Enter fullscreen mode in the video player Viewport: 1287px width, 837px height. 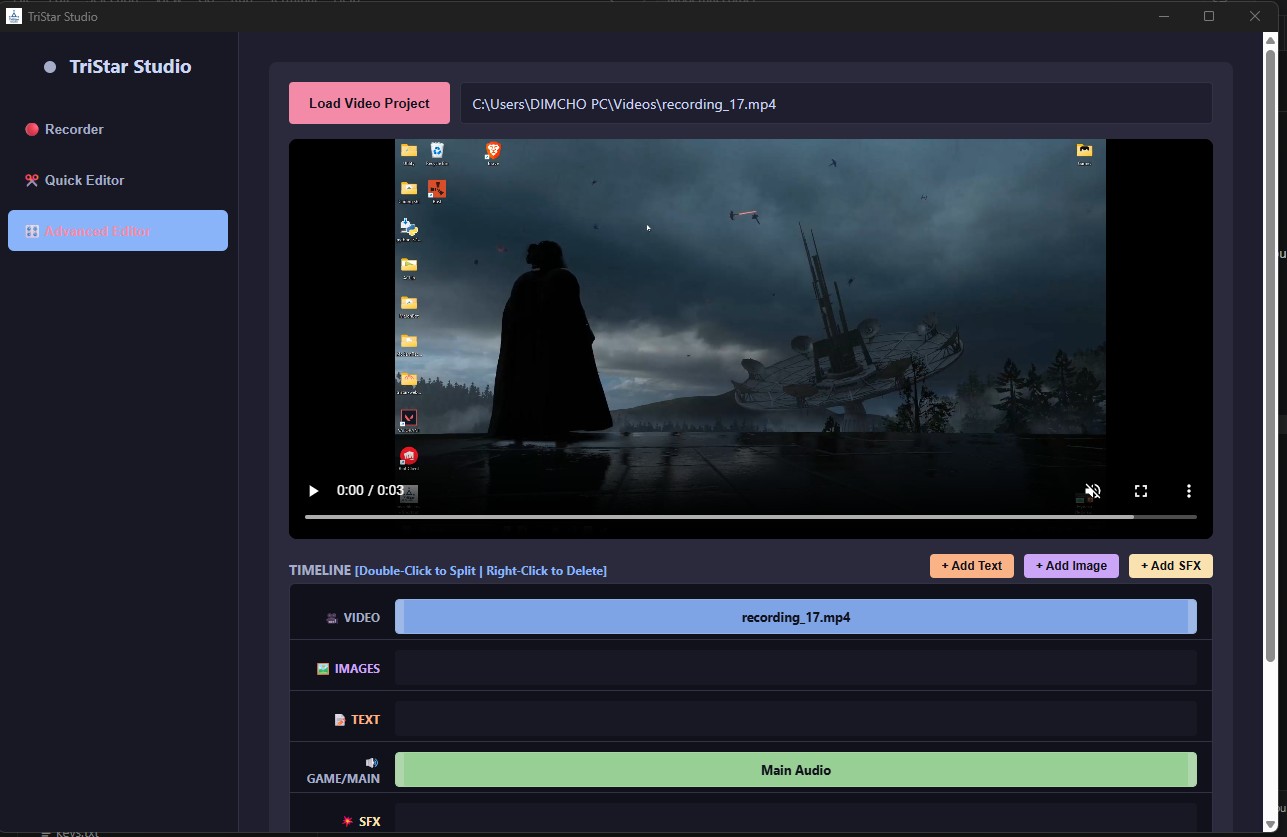click(x=1141, y=491)
